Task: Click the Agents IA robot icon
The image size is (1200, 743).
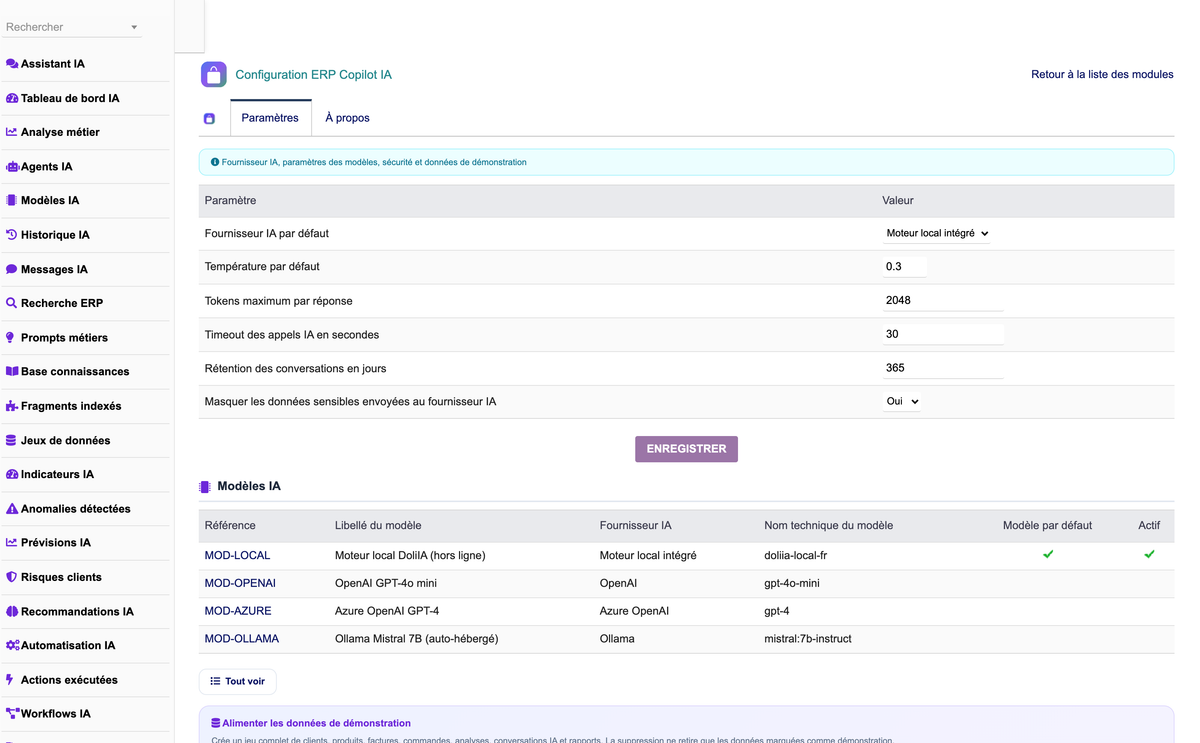Action: [12, 167]
